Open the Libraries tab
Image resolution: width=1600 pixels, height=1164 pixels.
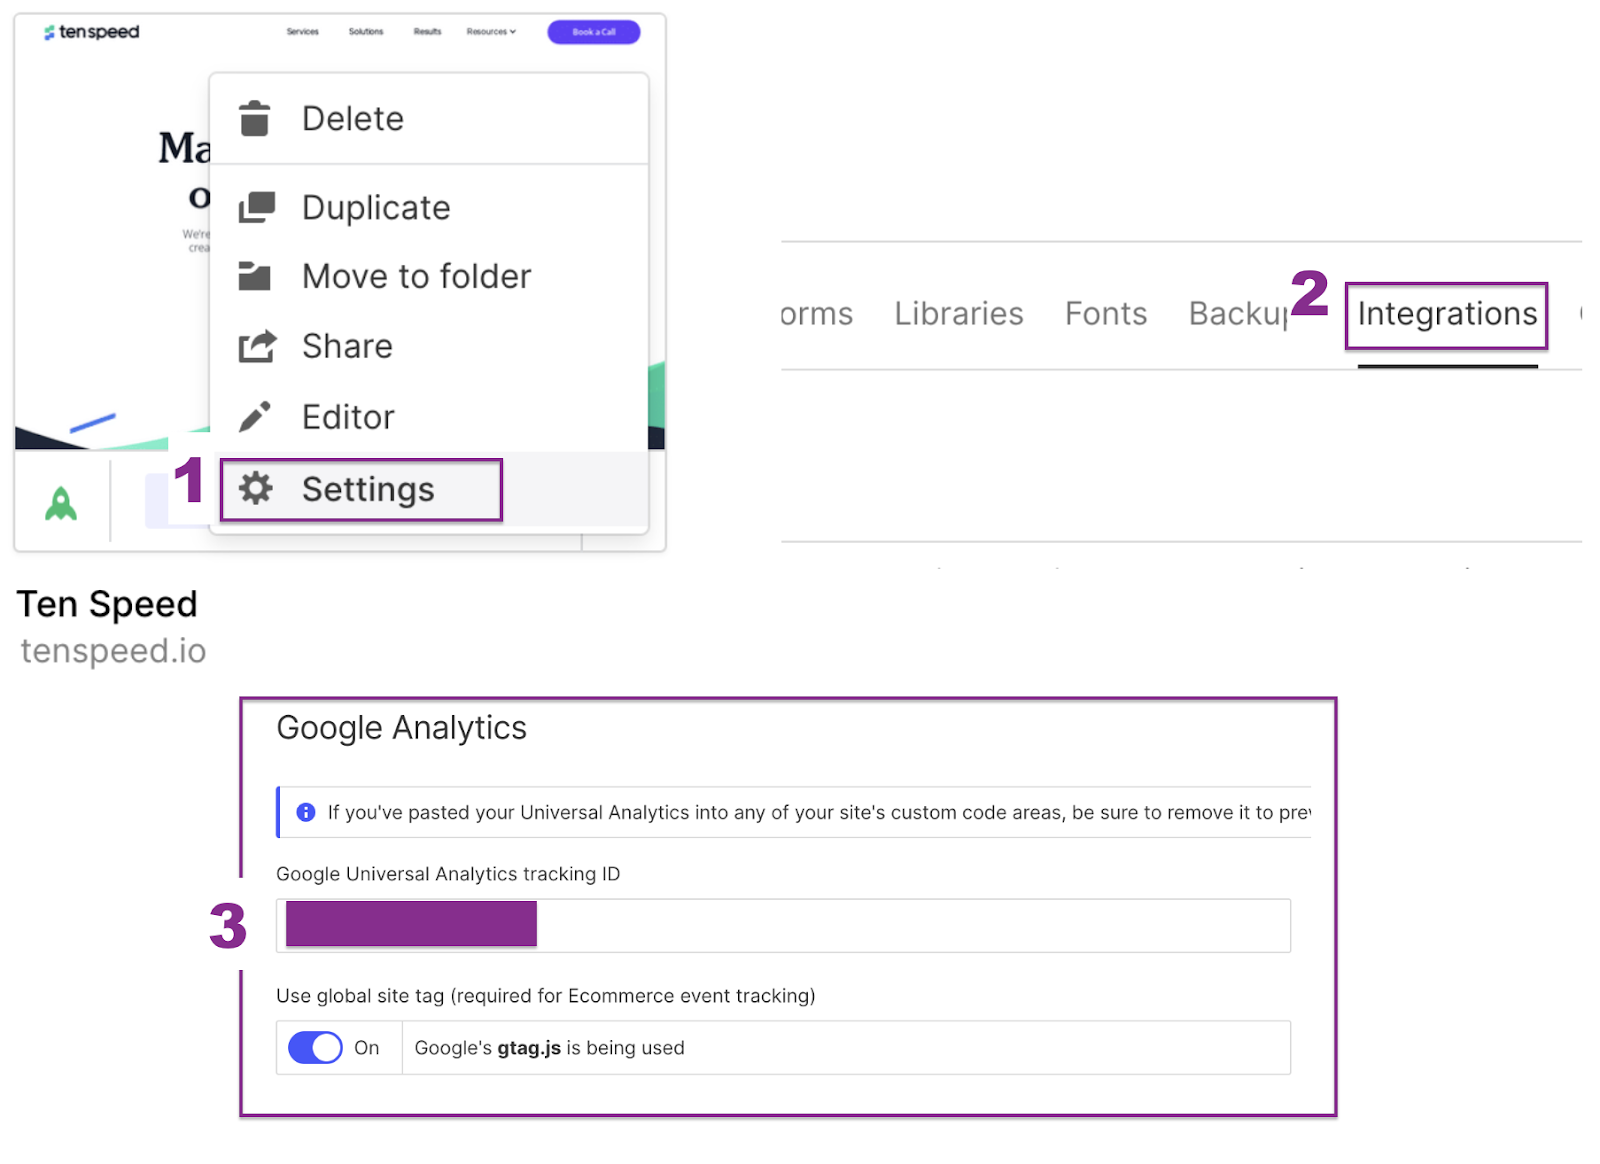click(x=958, y=314)
